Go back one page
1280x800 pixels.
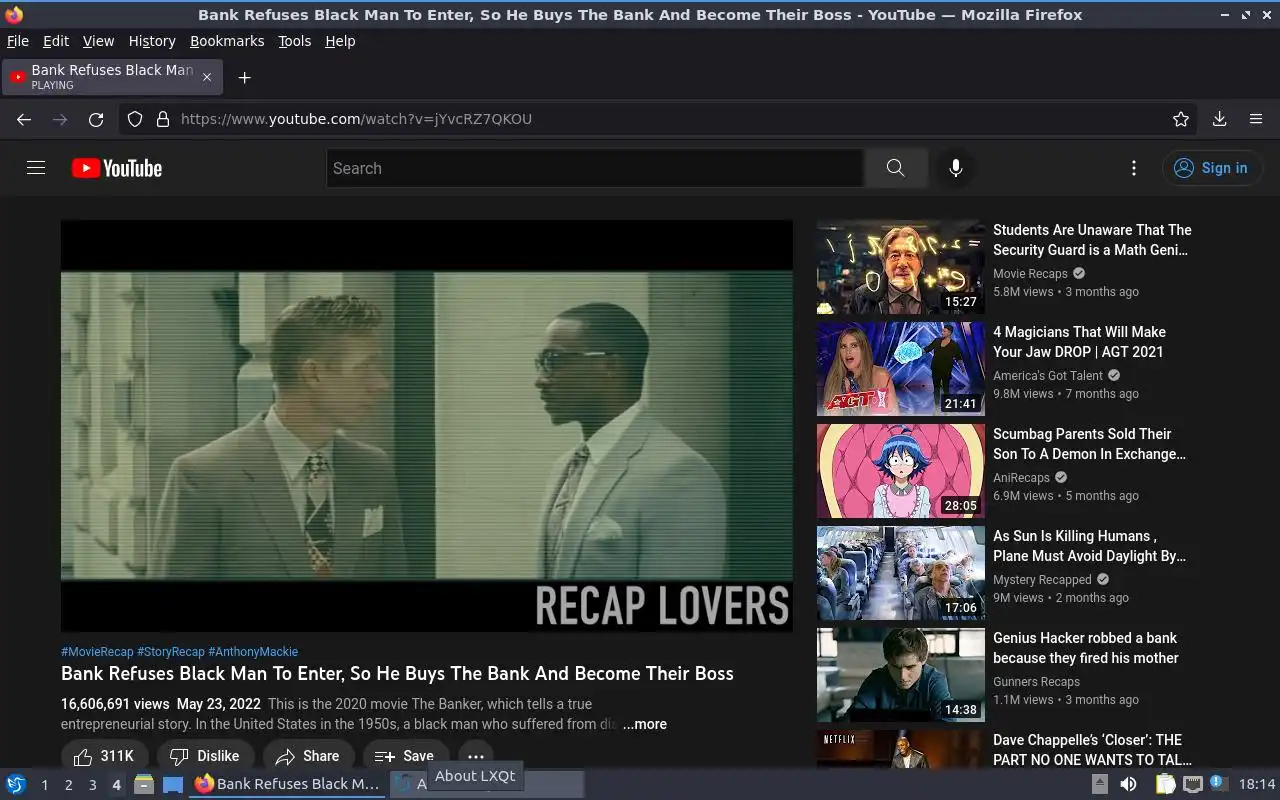[24, 119]
